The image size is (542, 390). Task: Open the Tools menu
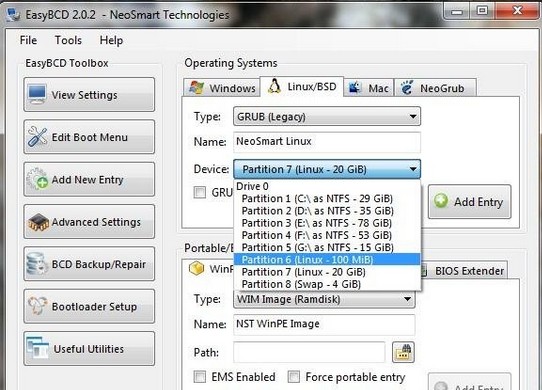coord(68,40)
